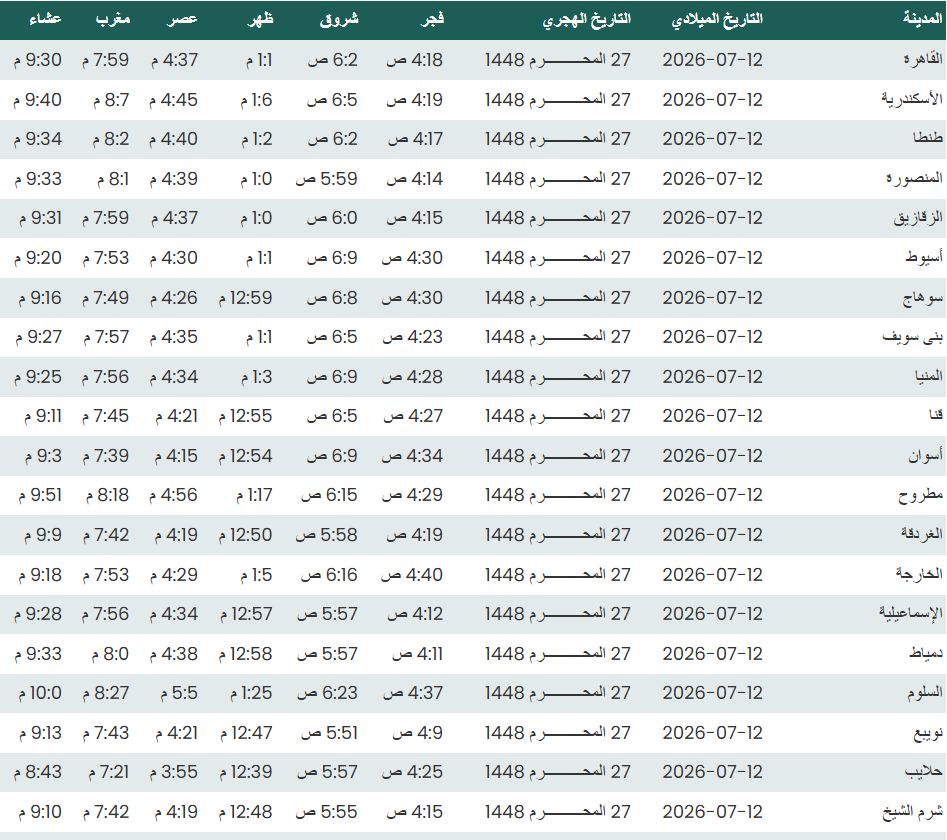The image size is (947, 840).
Task: Click the مغرب column header
Action: (x=112, y=19)
